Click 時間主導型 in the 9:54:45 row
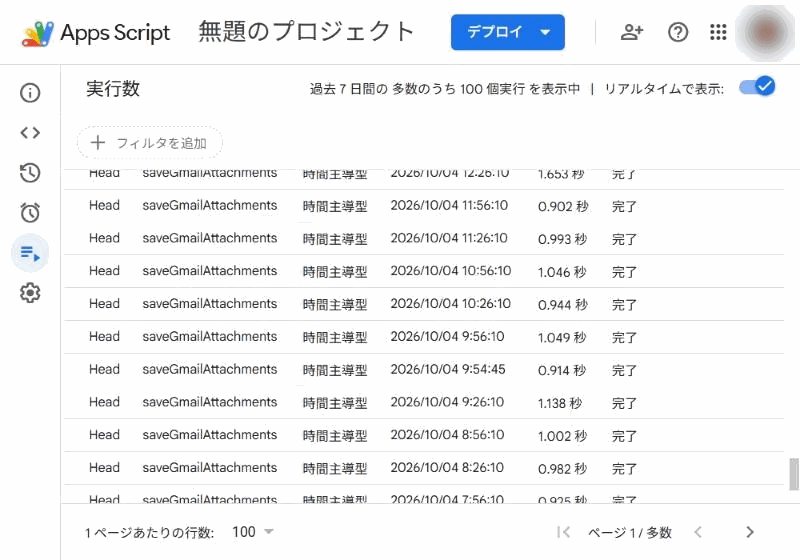800x560 pixels. coord(335,370)
